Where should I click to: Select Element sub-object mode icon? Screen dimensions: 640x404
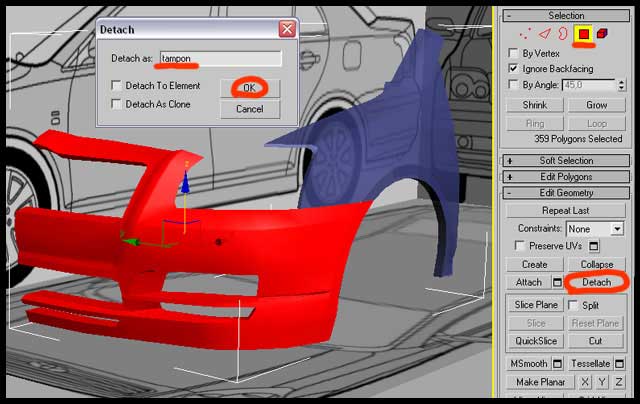click(x=602, y=34)
